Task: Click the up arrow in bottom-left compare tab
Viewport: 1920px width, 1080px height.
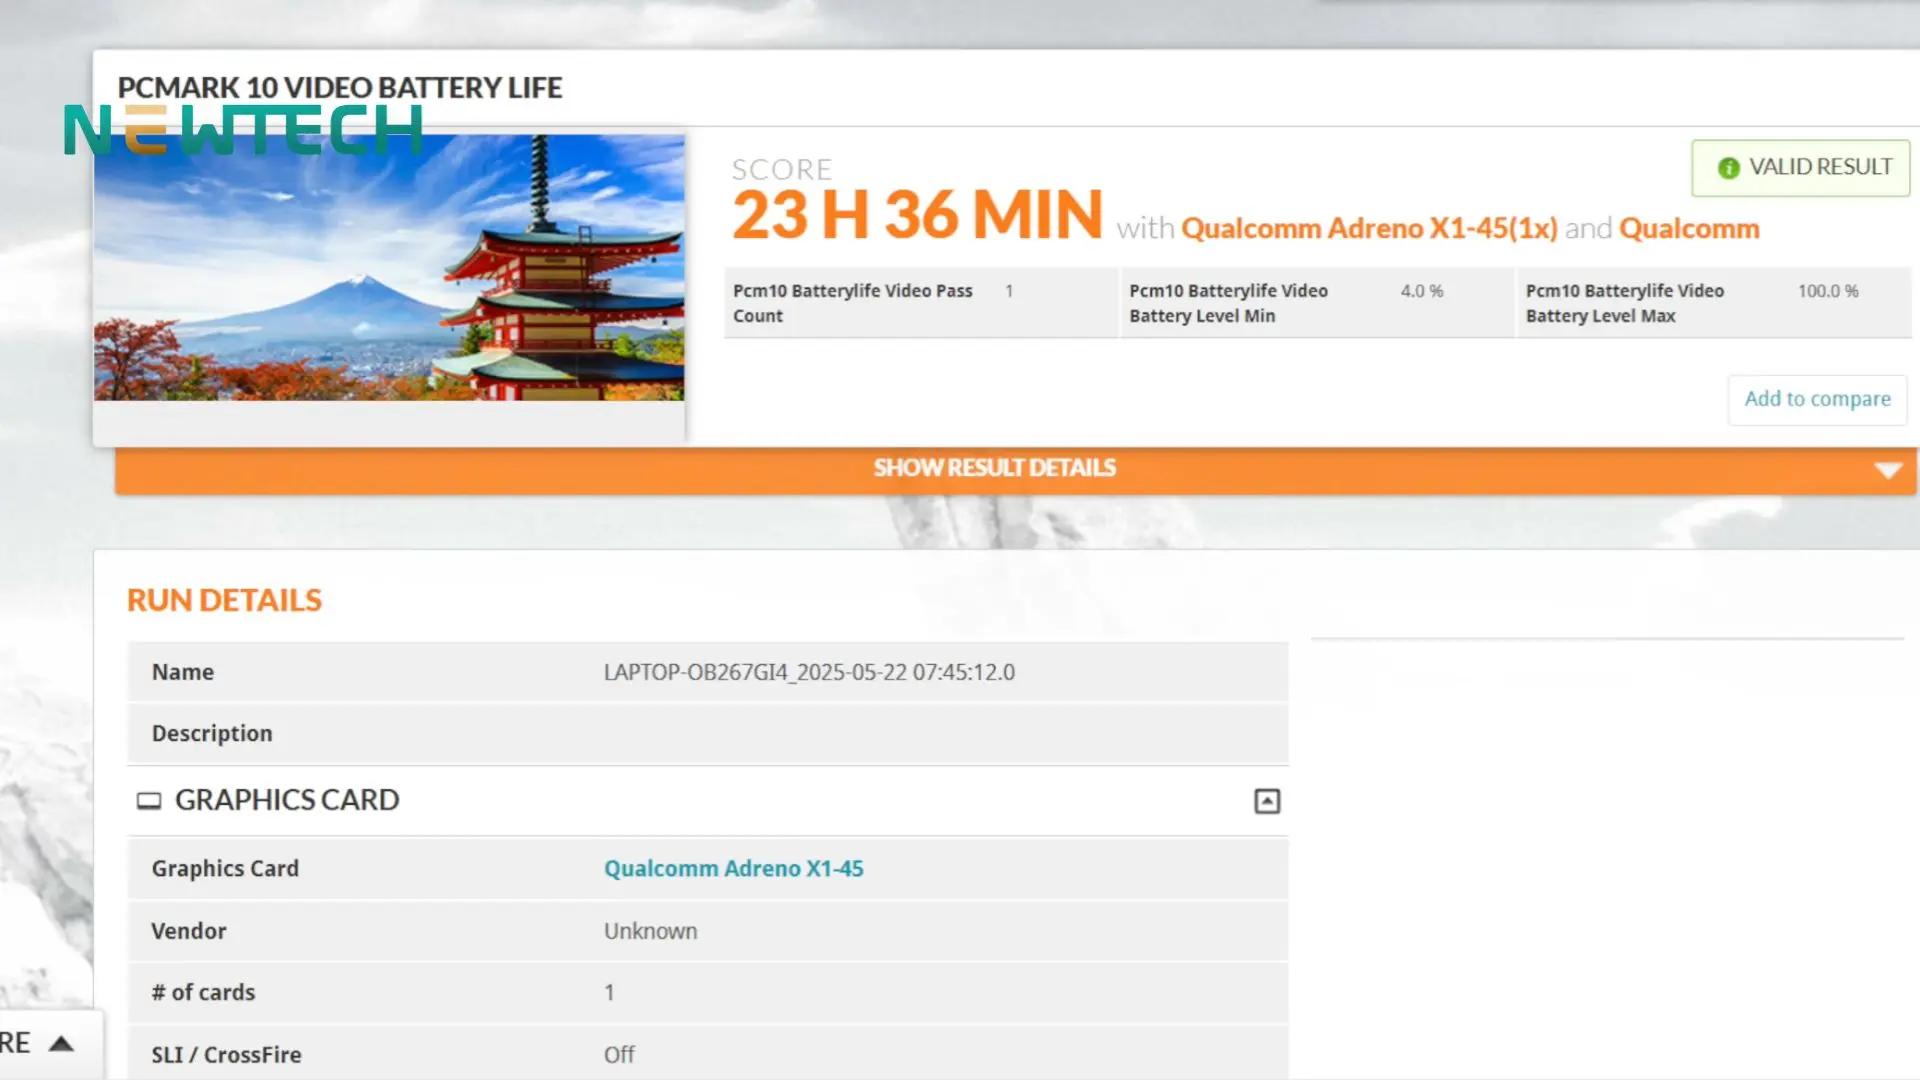Action: coord(61,1044)
